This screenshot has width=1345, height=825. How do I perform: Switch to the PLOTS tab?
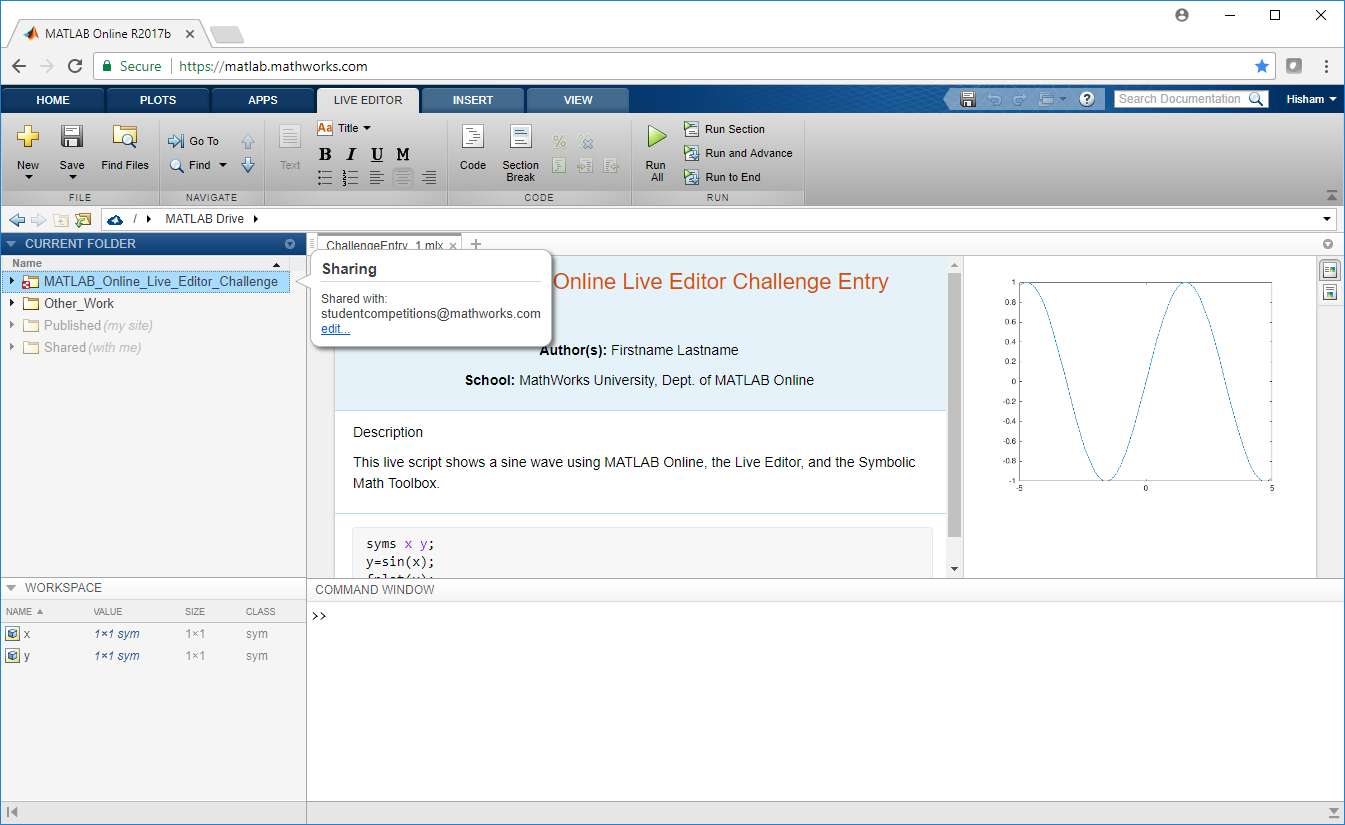[158, 100]
